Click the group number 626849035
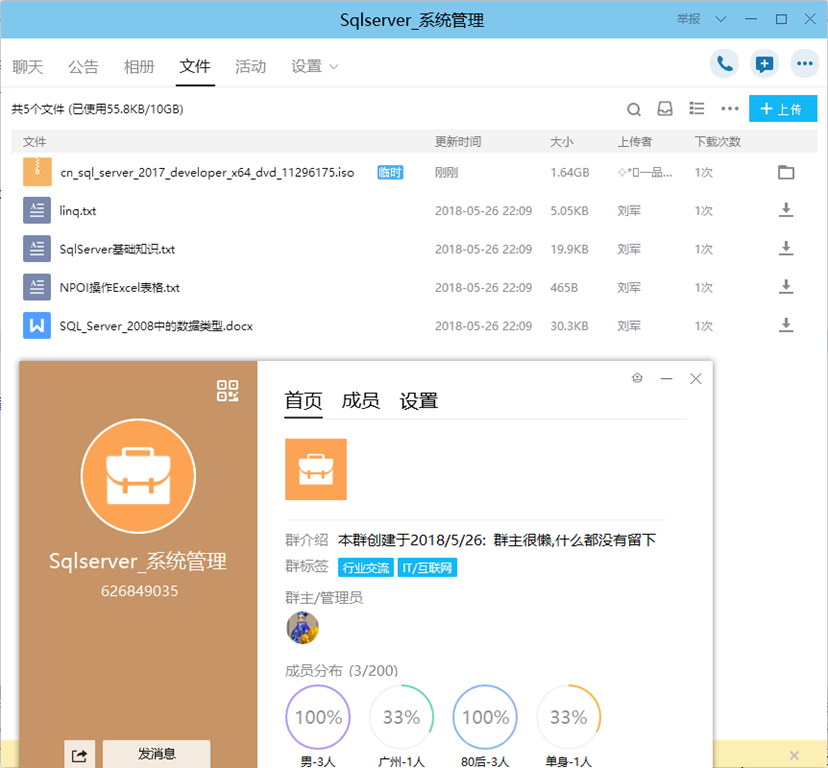Image resolution: width=828 pixels, height=768 pixels. coord(139,591)
